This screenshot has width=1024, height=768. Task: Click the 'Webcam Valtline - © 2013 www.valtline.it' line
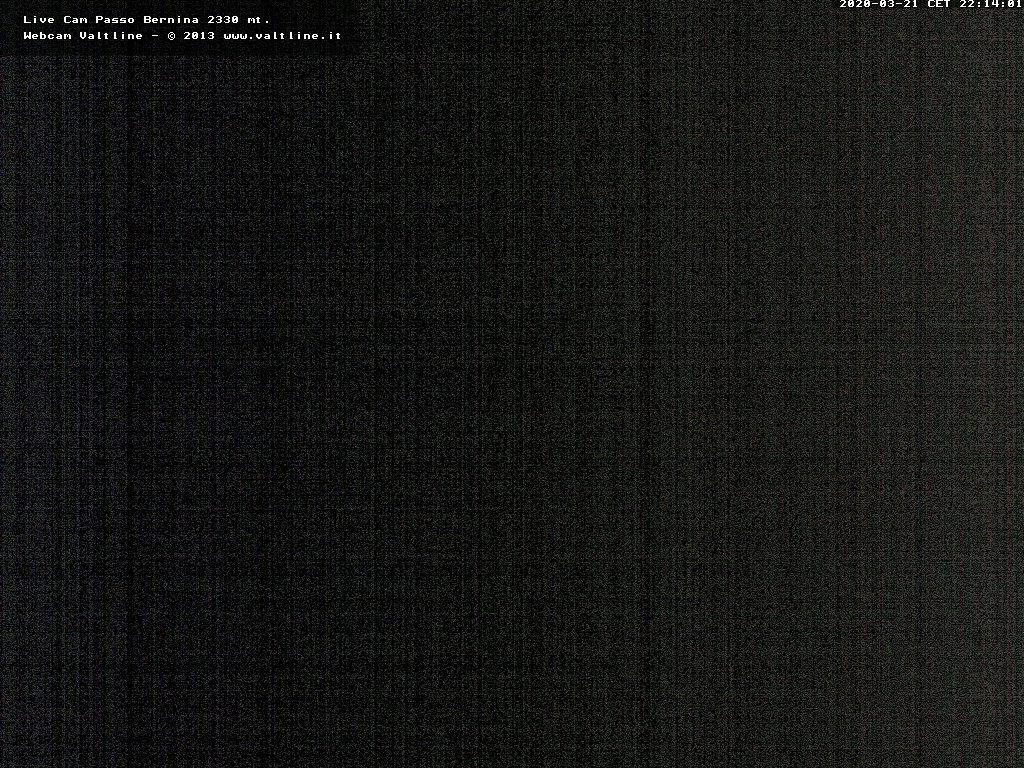(182, 35)
